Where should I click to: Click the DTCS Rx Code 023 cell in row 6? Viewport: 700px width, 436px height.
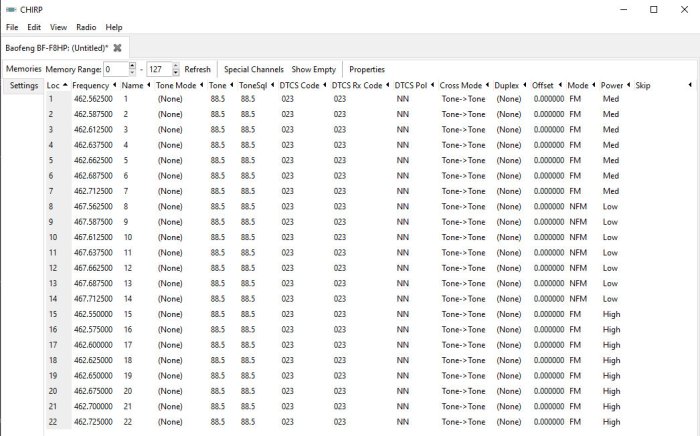[340, 176]
